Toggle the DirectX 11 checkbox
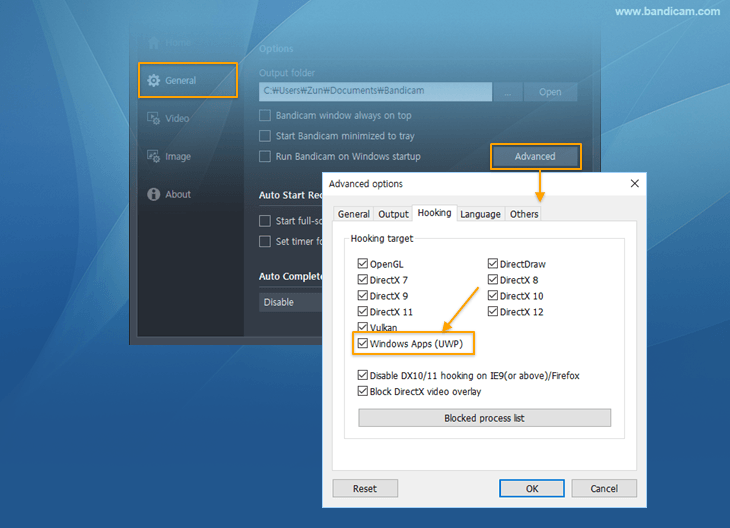This screenshot has height=528, width=730. point(363,311)
